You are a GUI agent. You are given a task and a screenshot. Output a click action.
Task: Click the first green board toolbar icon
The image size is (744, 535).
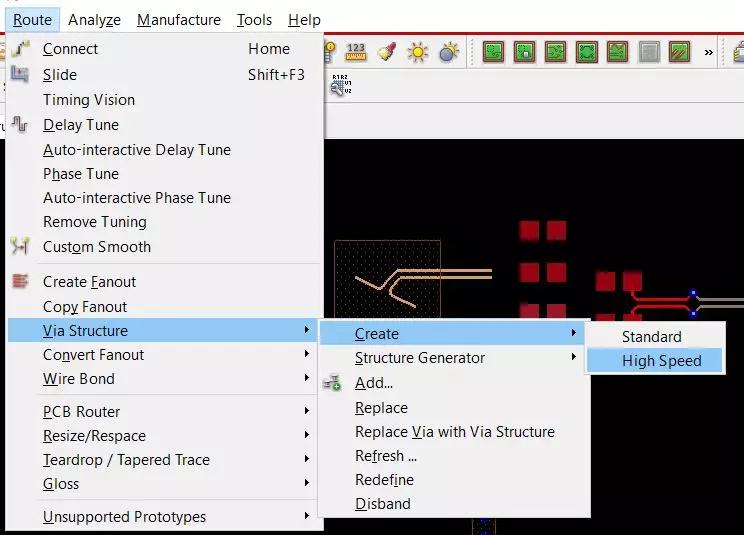tap(492, 52)
